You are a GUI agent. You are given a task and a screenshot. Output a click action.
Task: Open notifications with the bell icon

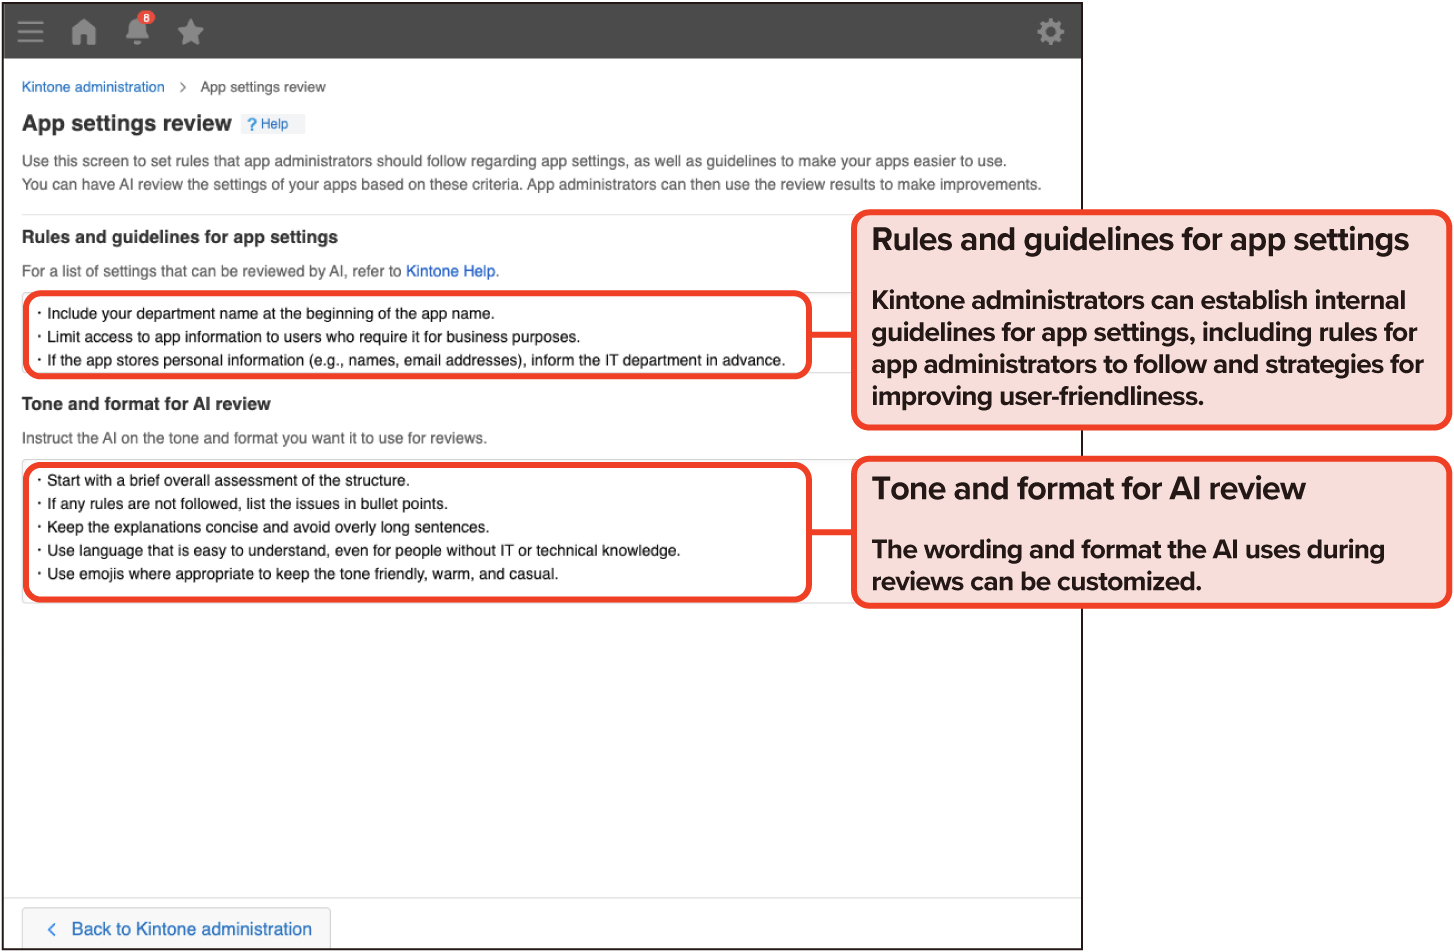pos(137,32)
